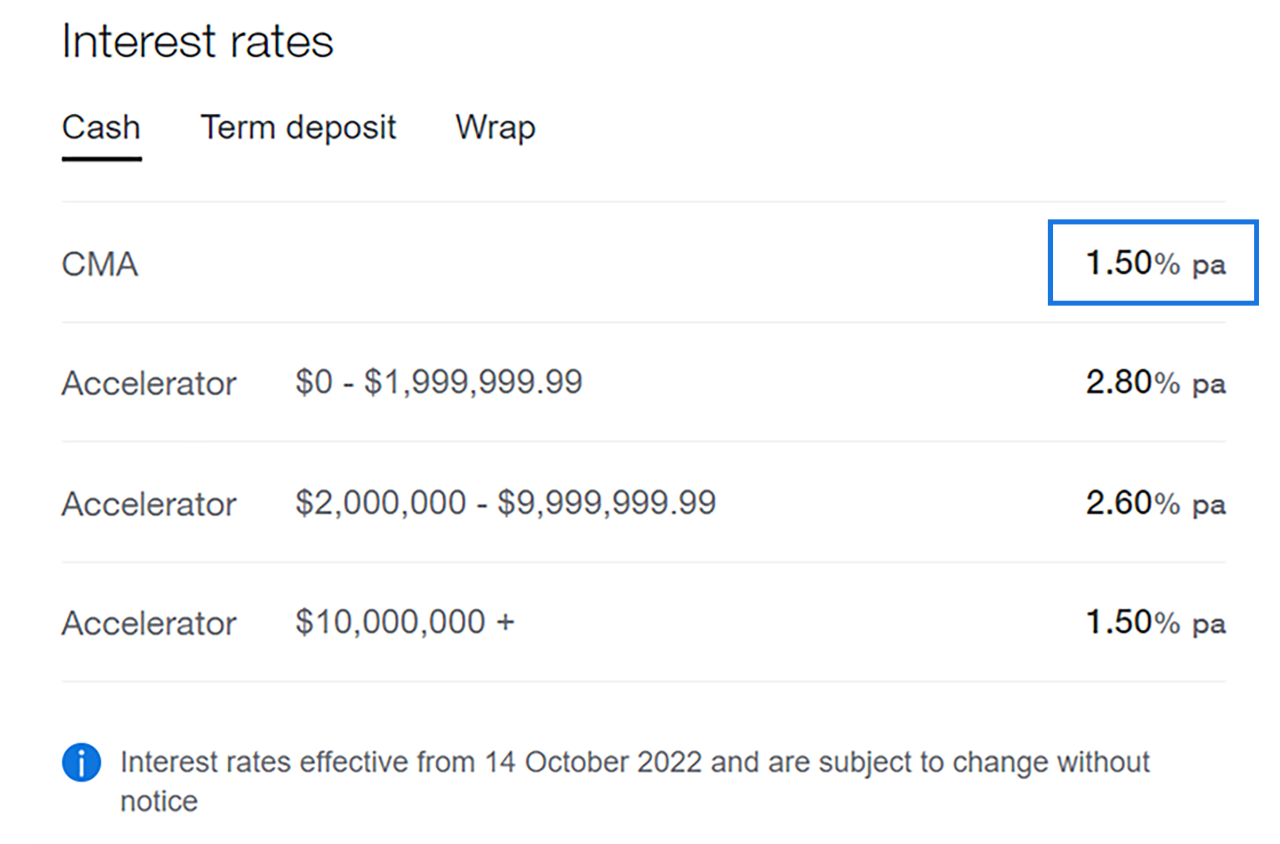Click the Interest rates heading

tap(198, 42)
